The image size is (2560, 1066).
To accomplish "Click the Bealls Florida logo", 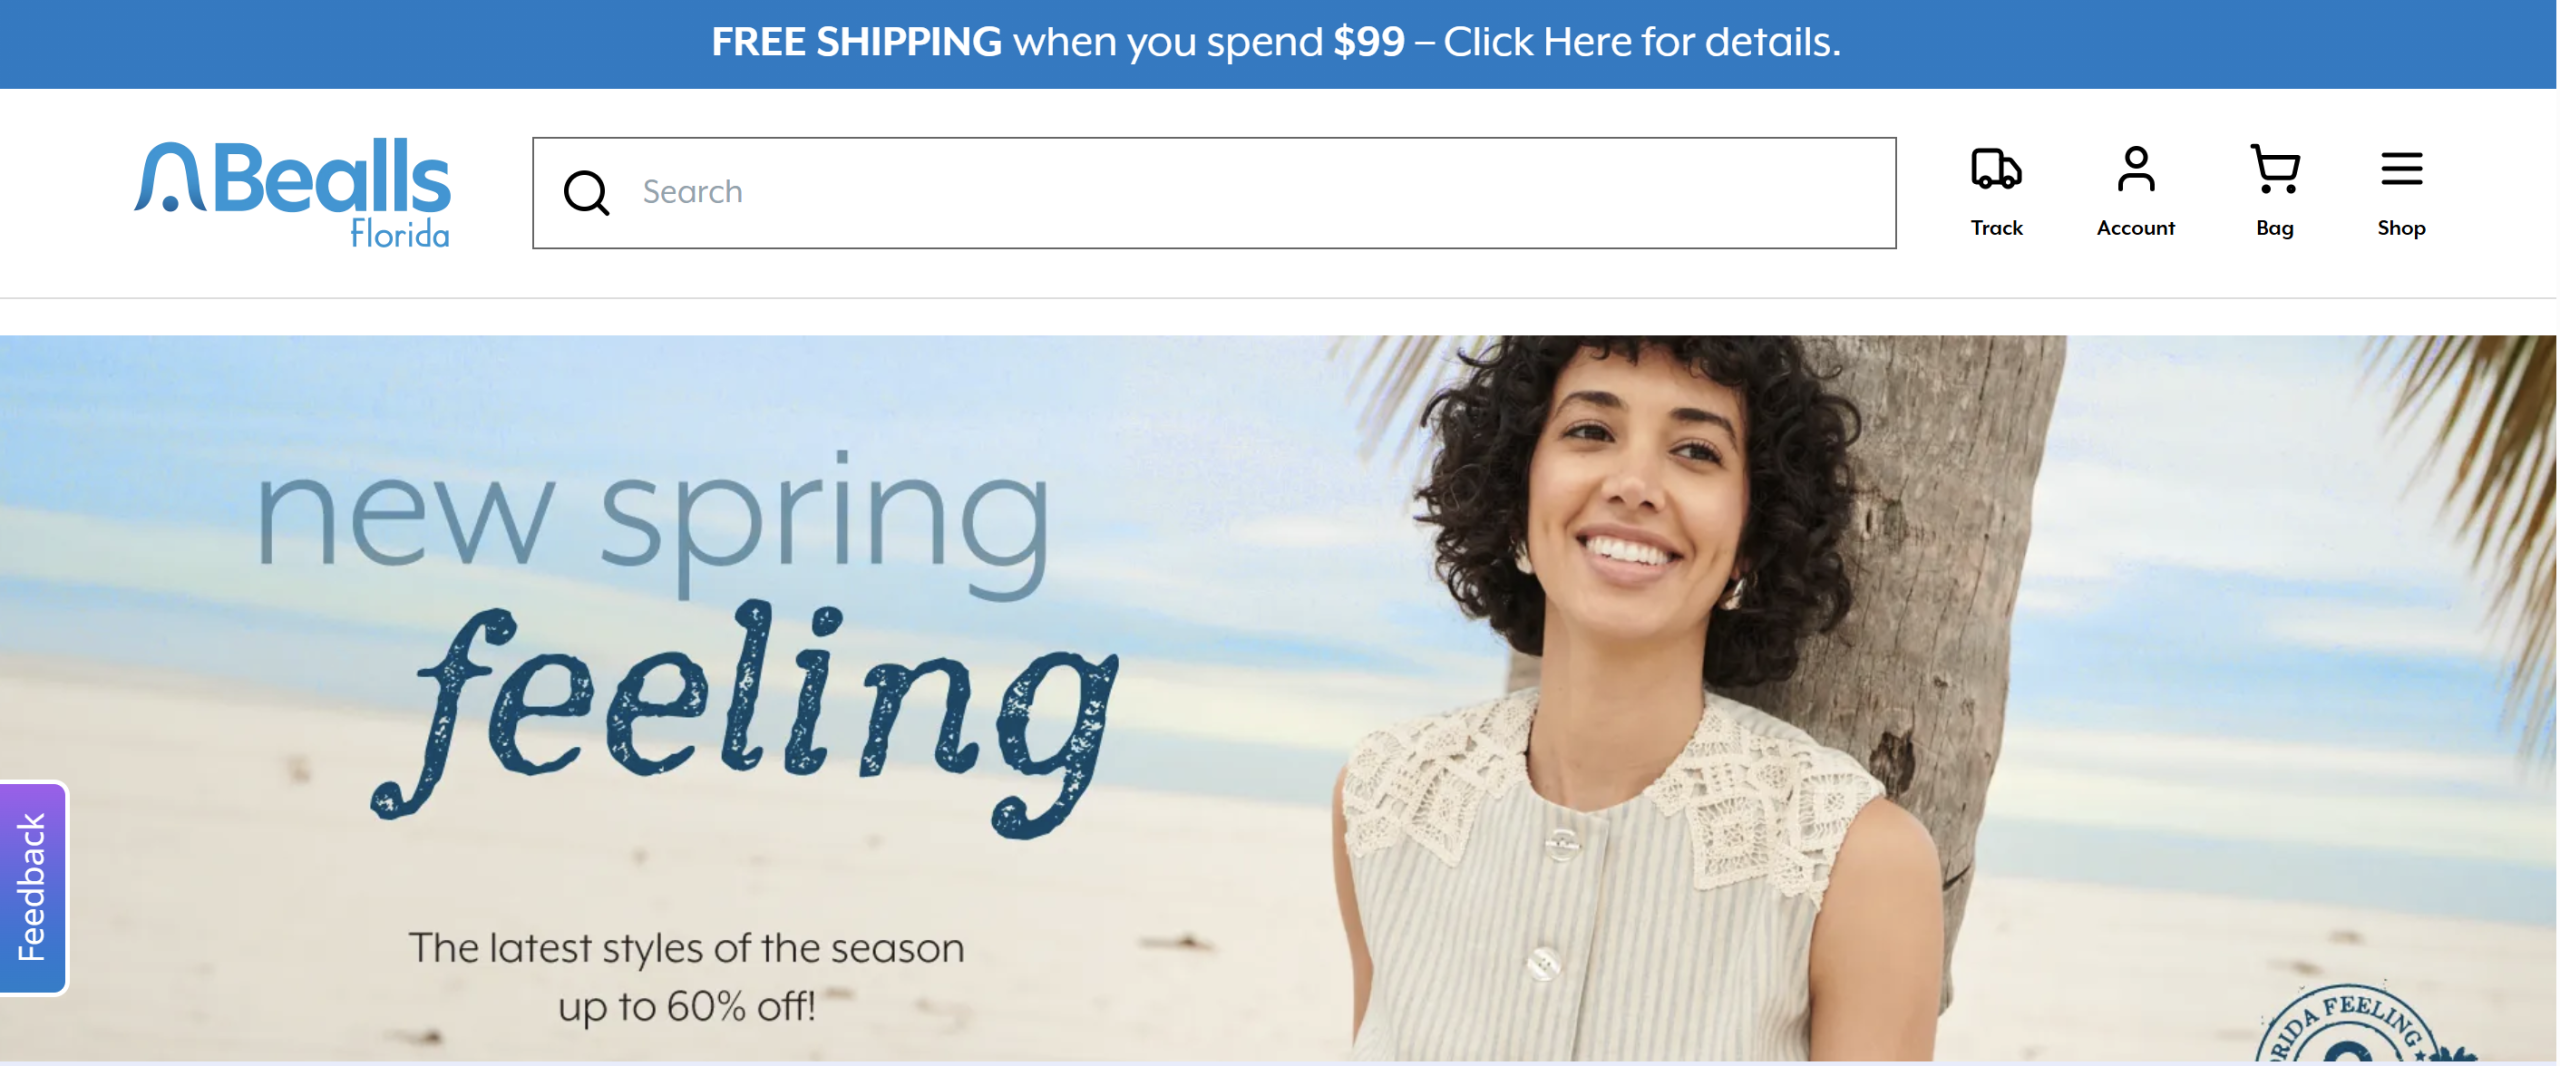I will coord(292,193).
